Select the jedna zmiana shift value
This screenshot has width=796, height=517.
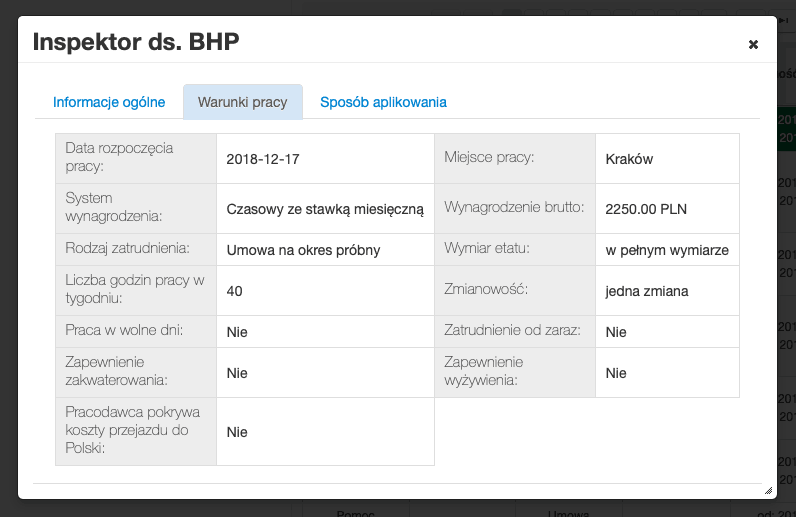pos(646,291)
